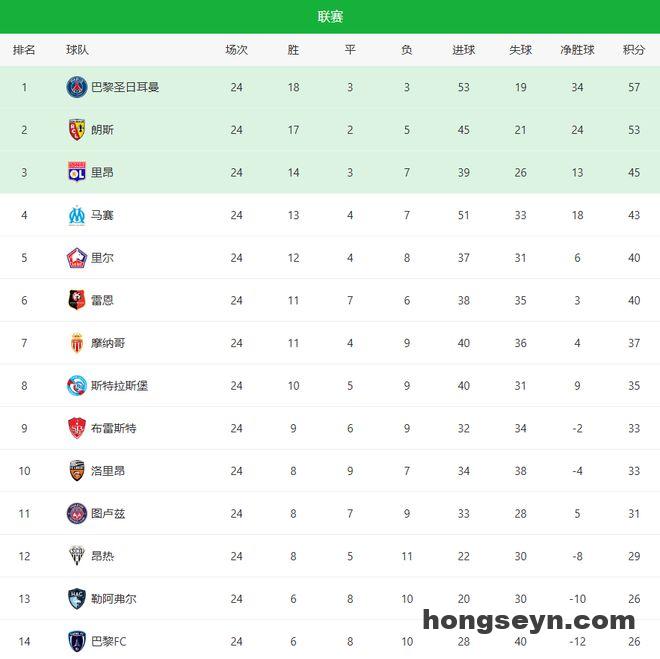Click the Lorient club logo
The height and width of the screenshot is (659, 660).
(77, 471)
